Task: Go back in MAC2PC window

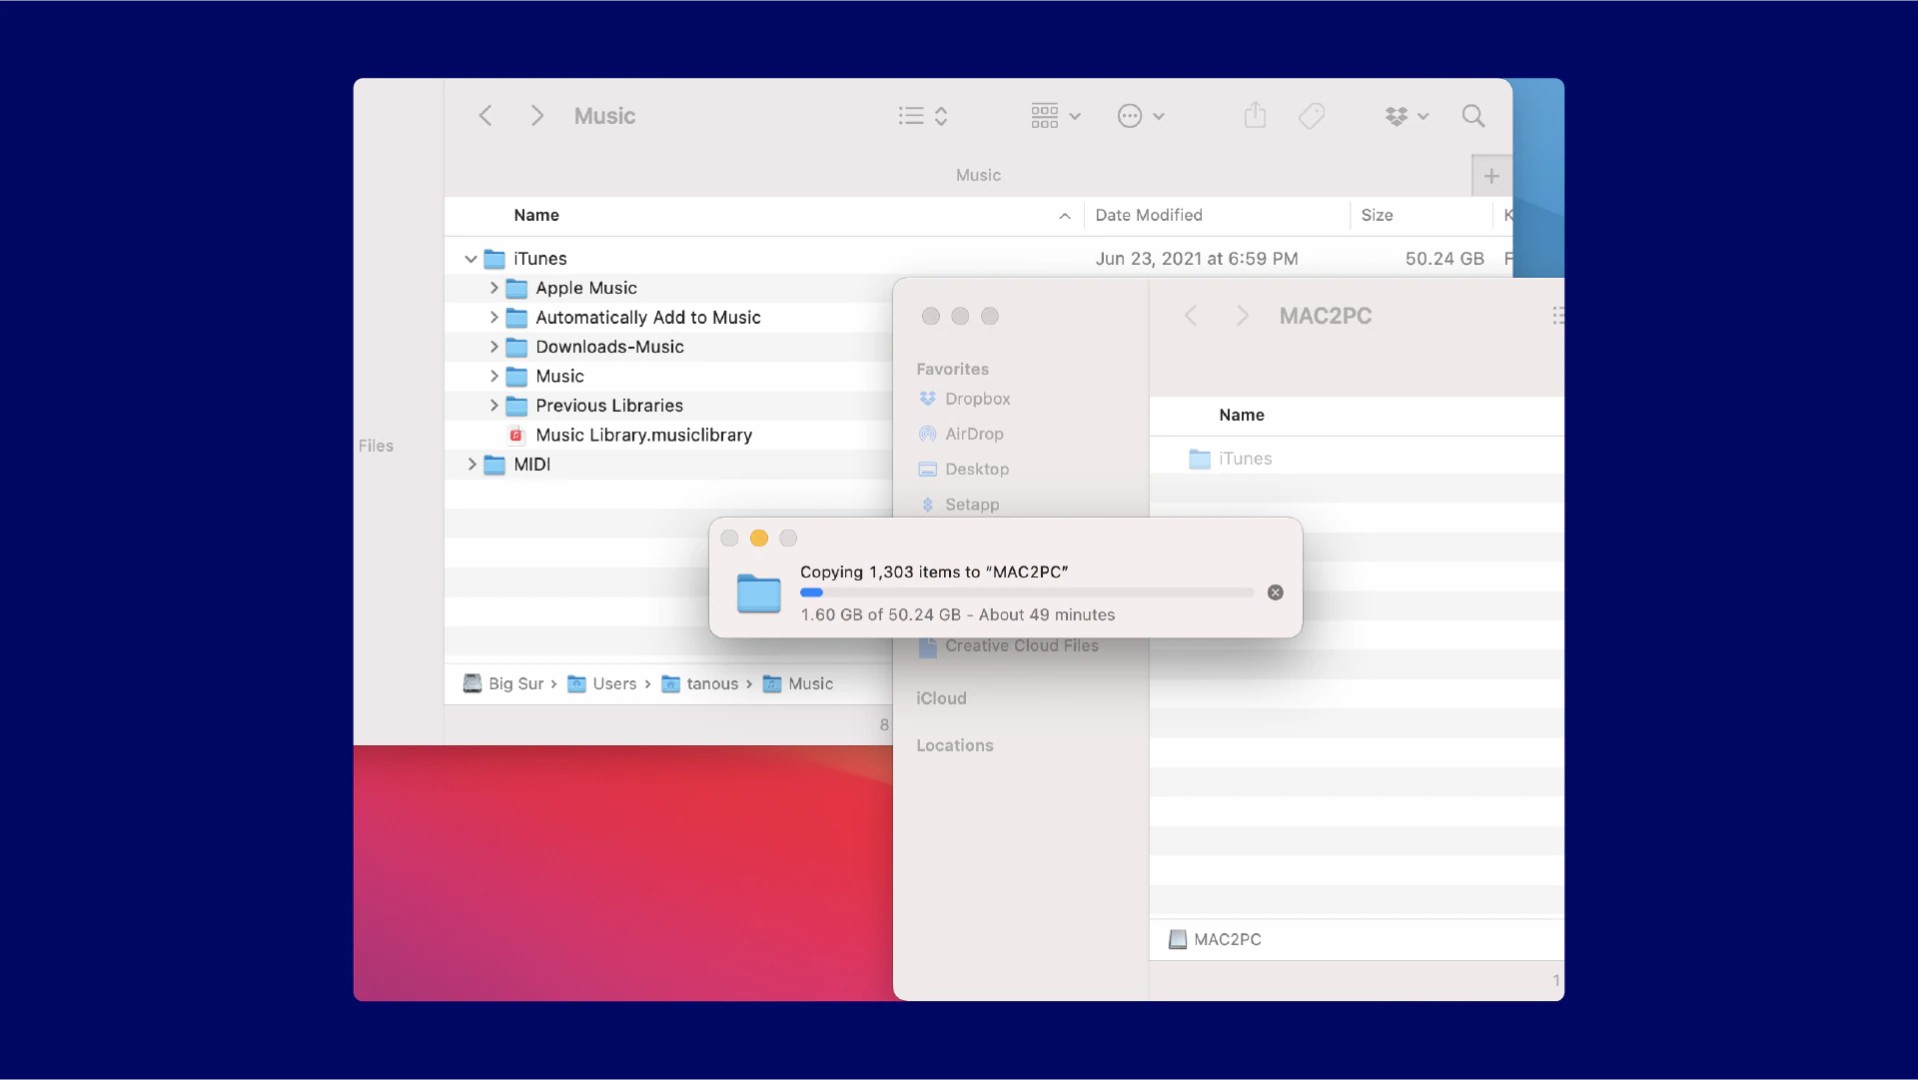Action: click(x=1190, y=316)
